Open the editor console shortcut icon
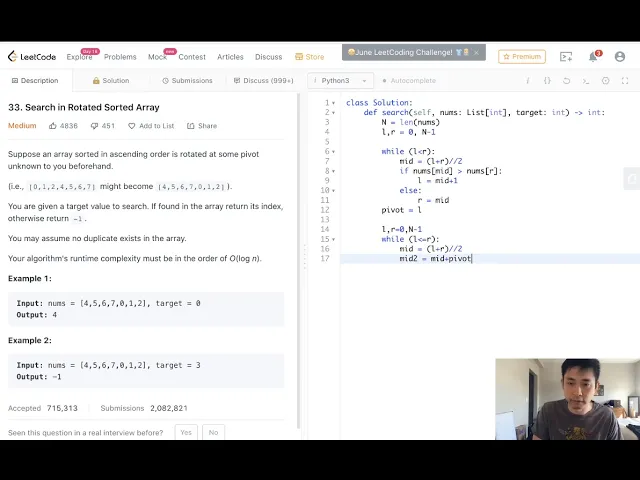The image size is (640, 480). click(586, 81)
